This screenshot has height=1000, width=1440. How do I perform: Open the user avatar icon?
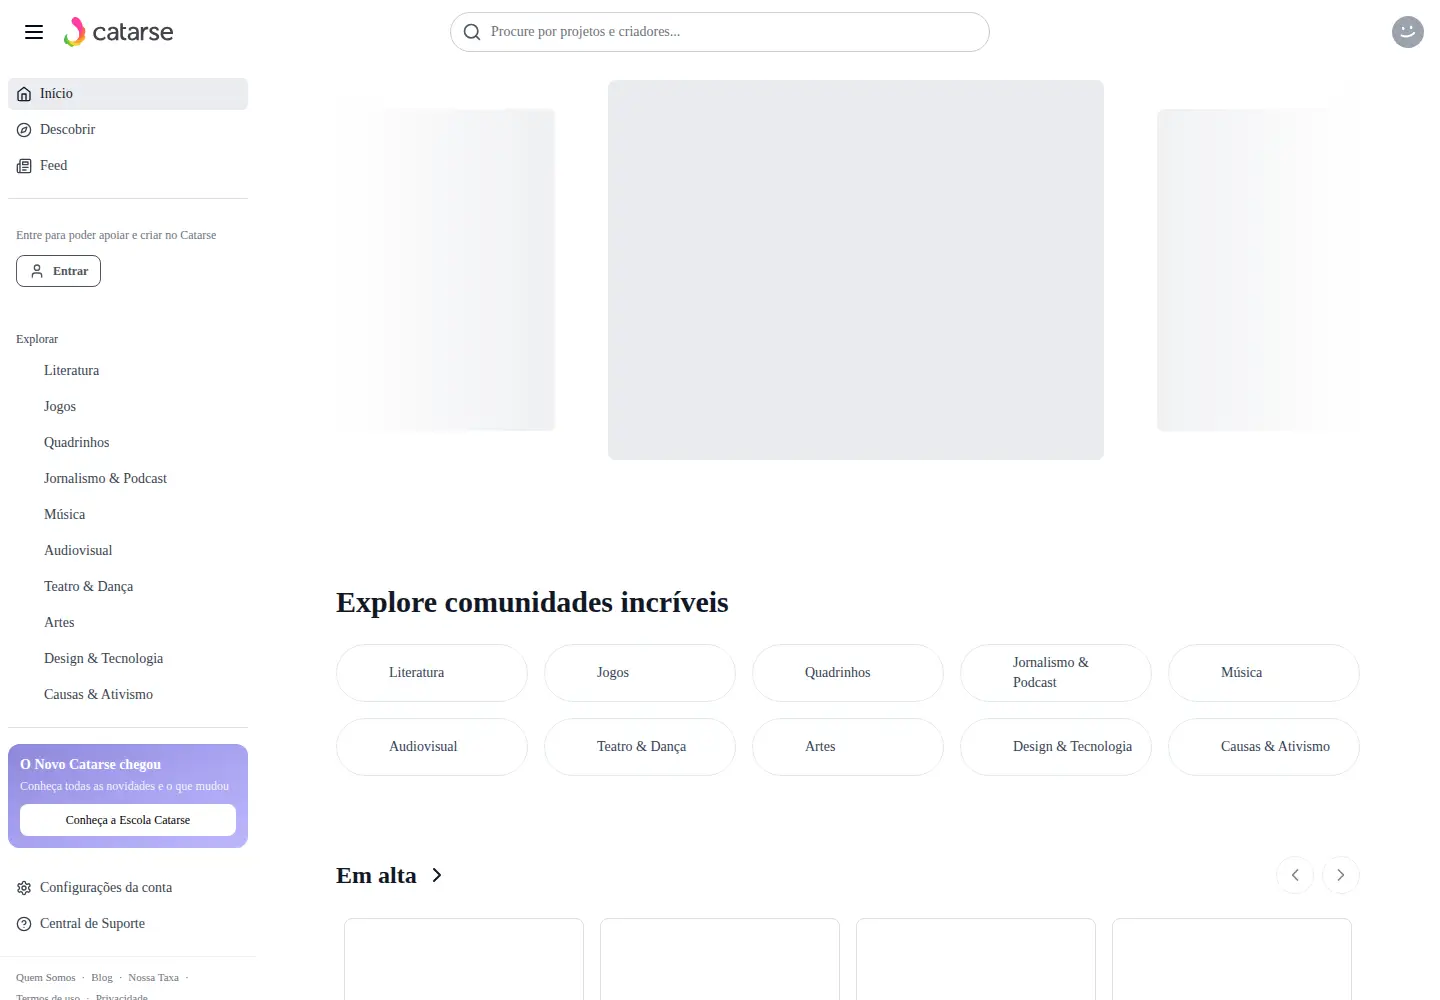point(1408,32)
